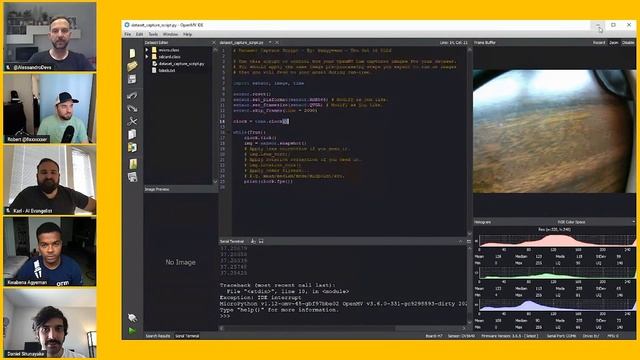The width and height of the screenshot is (640, 360).
Task: Click the serial terminal clear icon
Action: point(253,241)
